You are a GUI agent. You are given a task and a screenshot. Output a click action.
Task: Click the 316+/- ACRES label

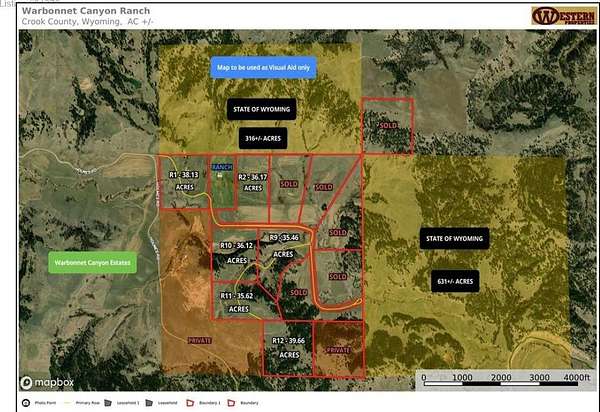click(260, 137)
